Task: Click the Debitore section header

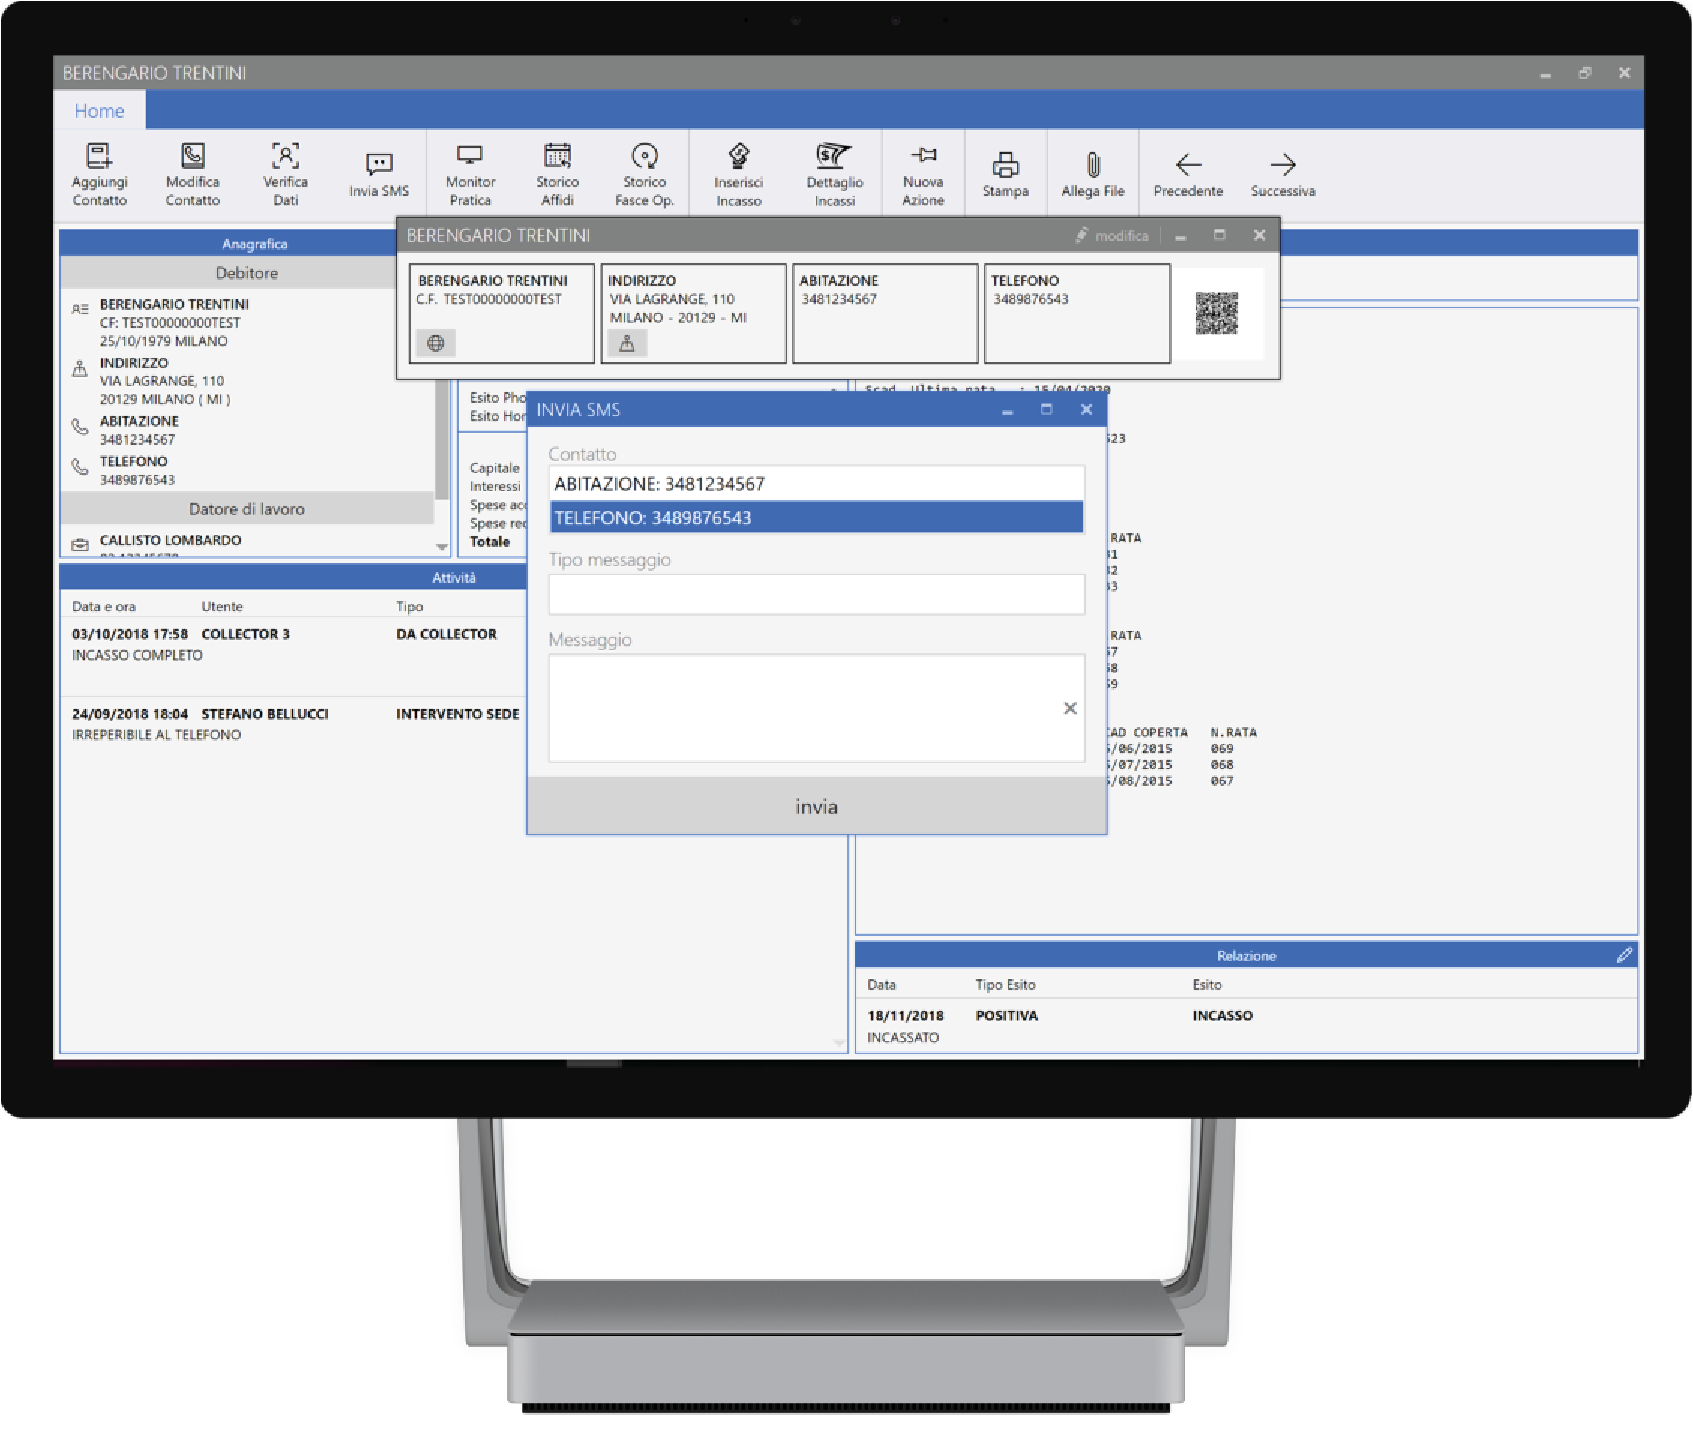Action: pos(247,273)
